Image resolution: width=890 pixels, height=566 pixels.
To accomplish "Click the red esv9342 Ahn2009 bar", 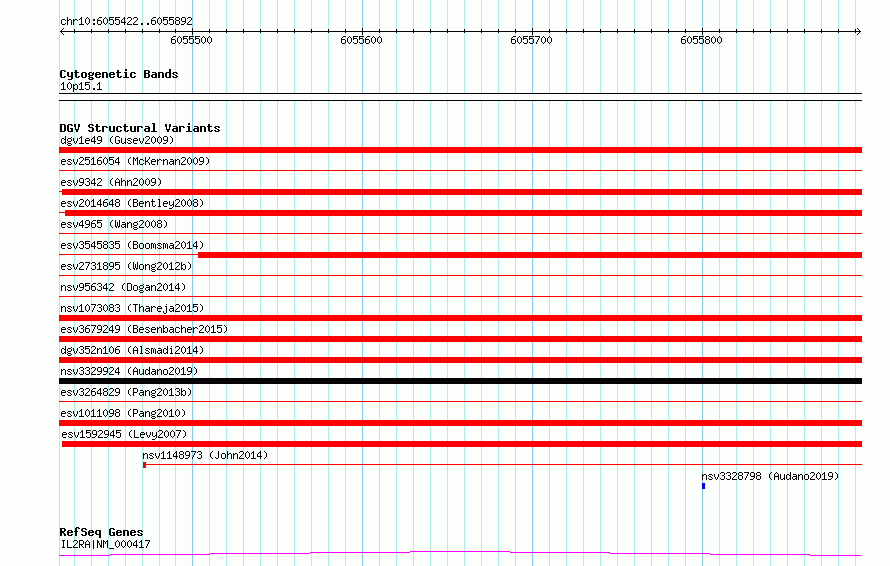I will [x=460, y=192].
